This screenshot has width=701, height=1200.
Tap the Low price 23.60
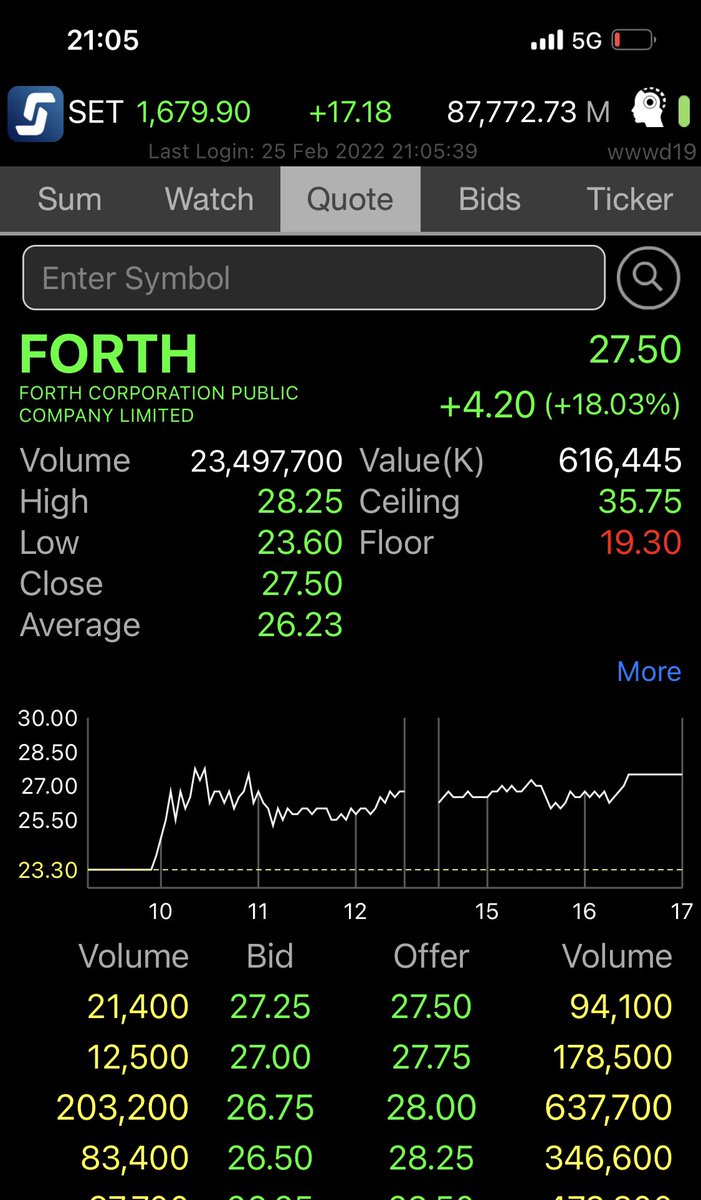(300, 543)
